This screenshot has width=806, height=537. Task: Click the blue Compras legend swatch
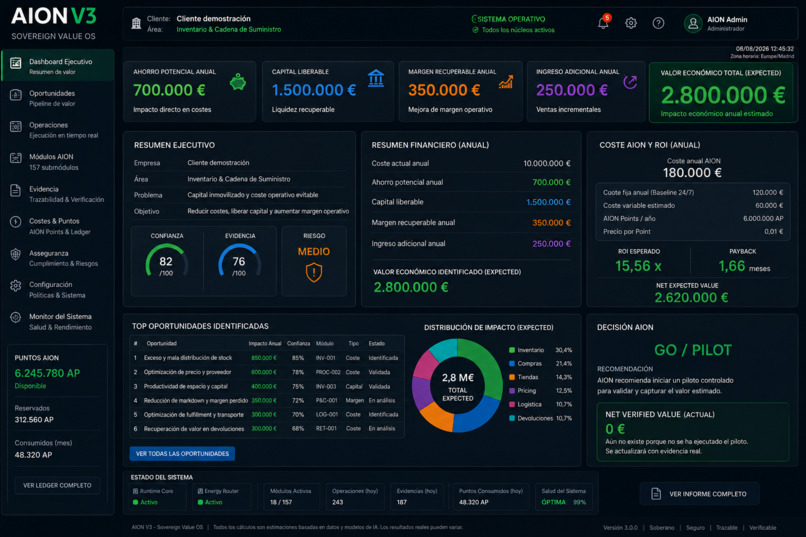(x=512, y=363)
